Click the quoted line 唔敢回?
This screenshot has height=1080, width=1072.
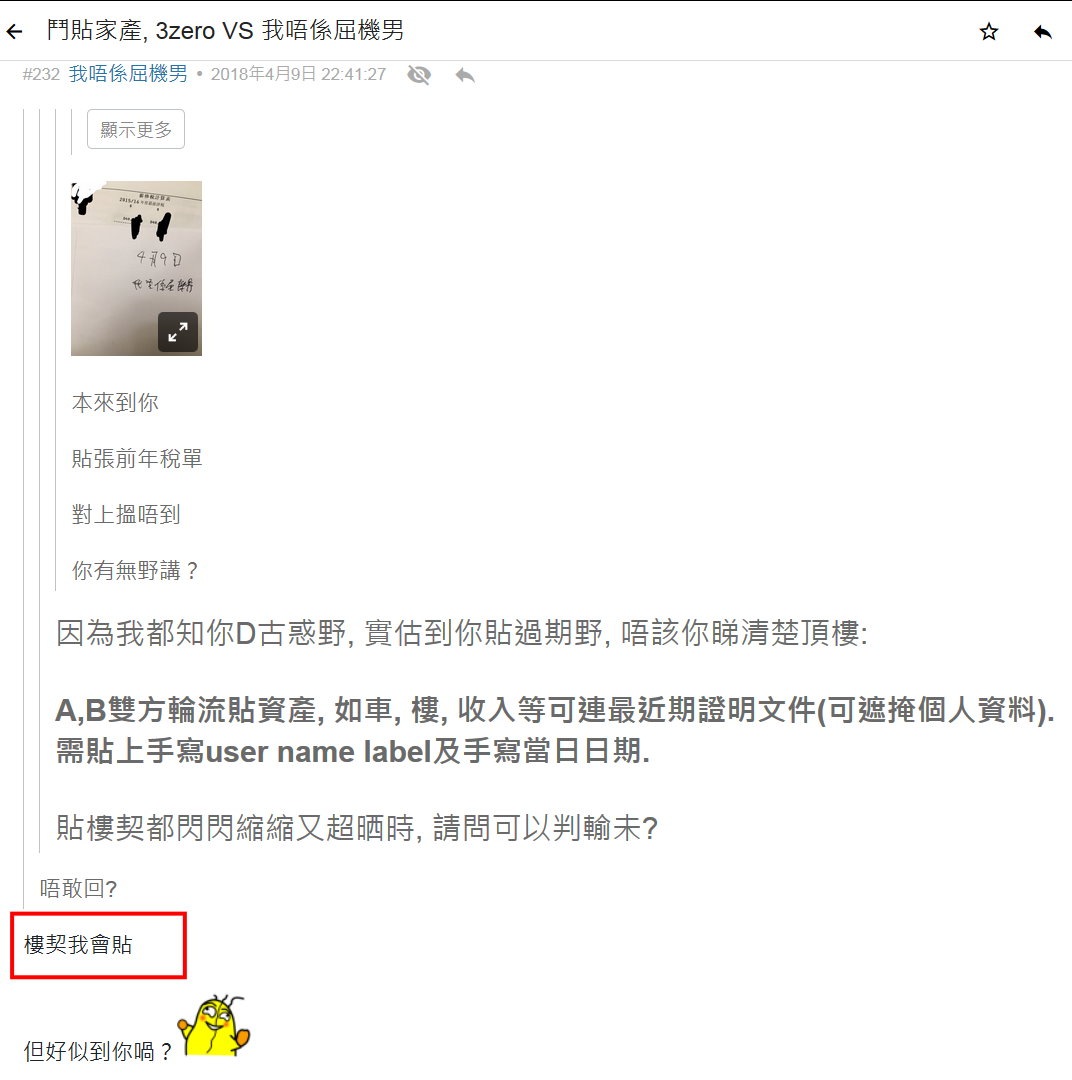[x=78, y=889]
